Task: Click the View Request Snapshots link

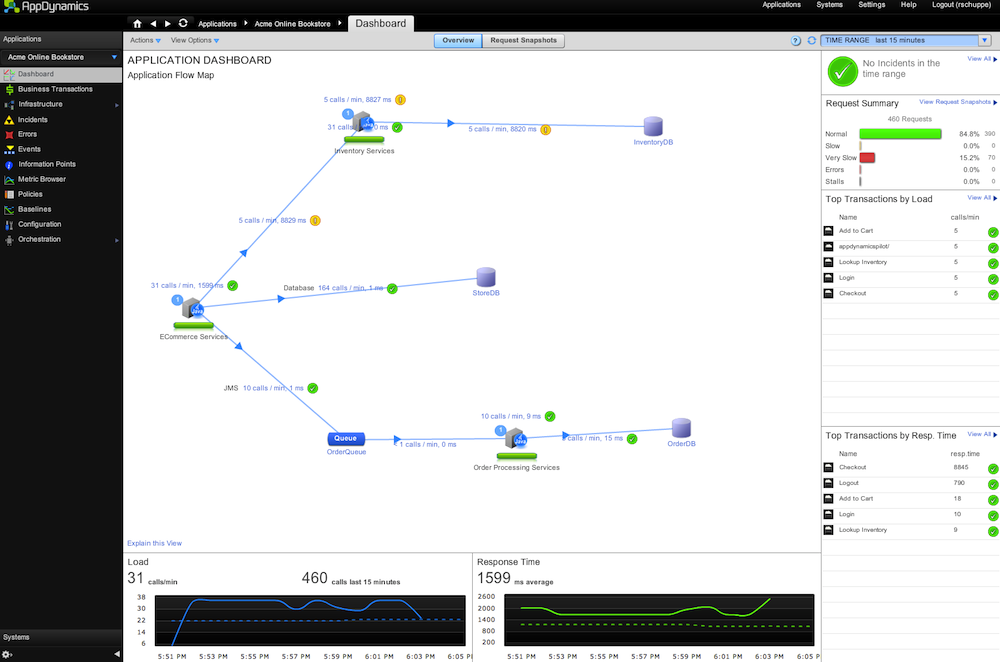Action: coord(957,102)
